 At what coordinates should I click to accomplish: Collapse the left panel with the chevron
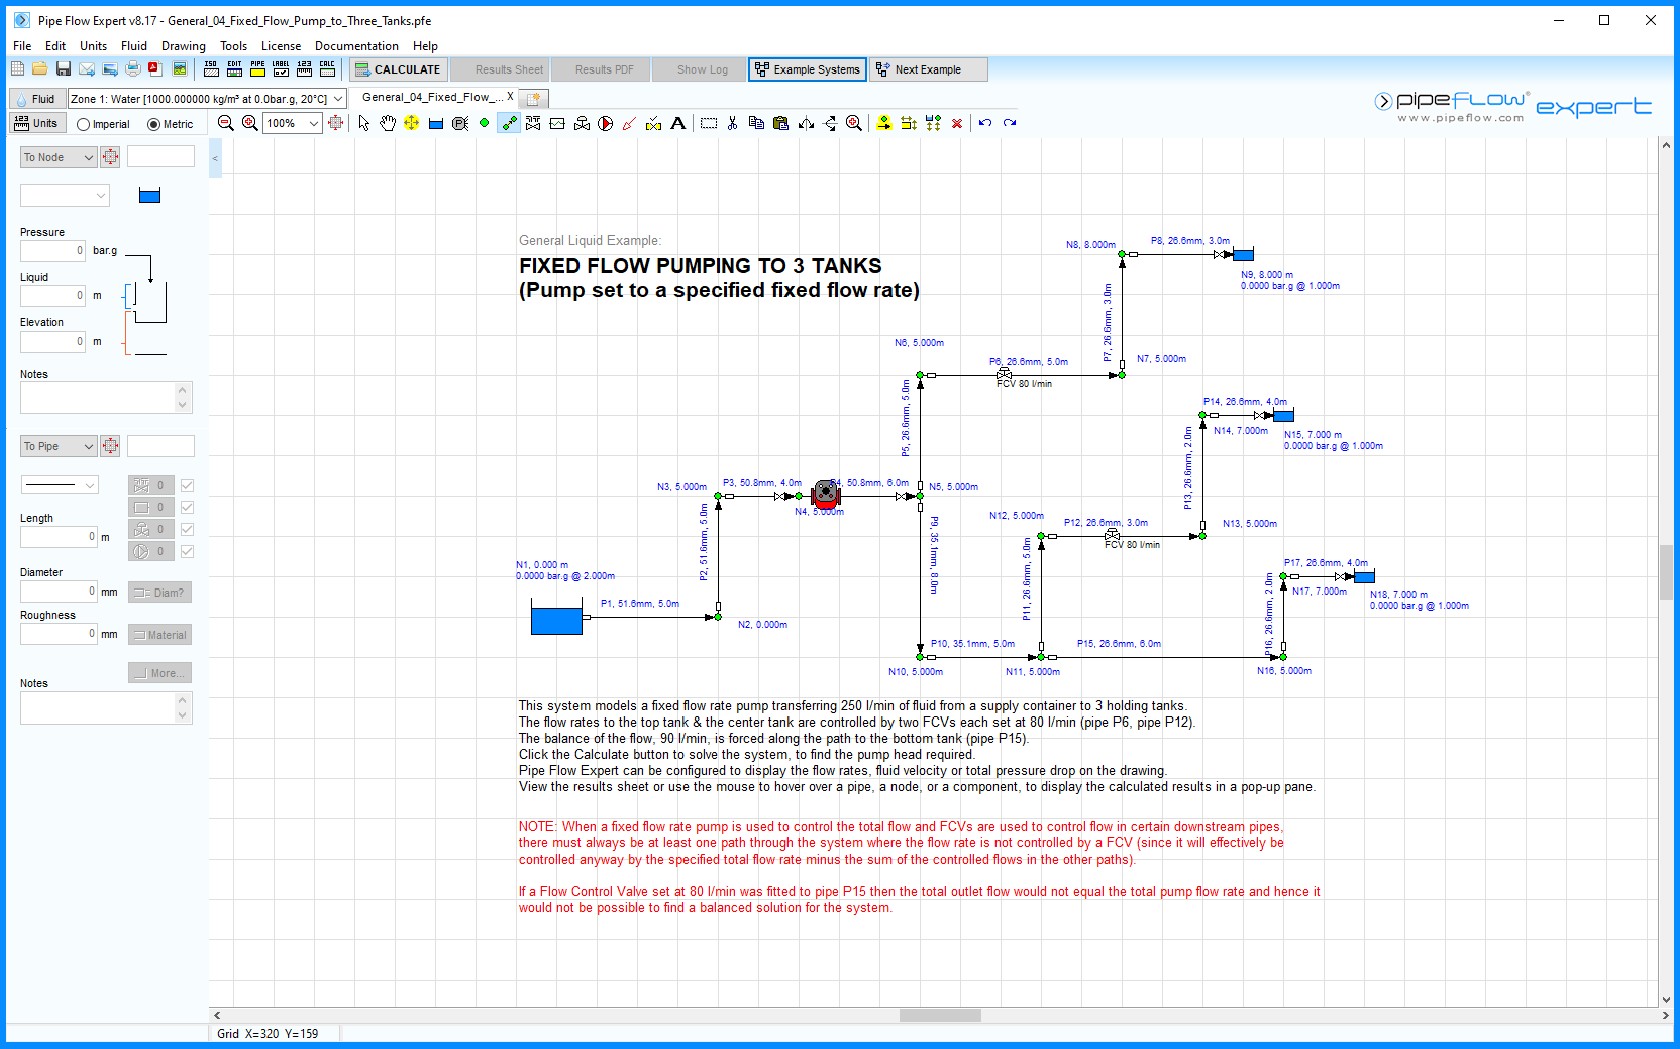point(215,158)
